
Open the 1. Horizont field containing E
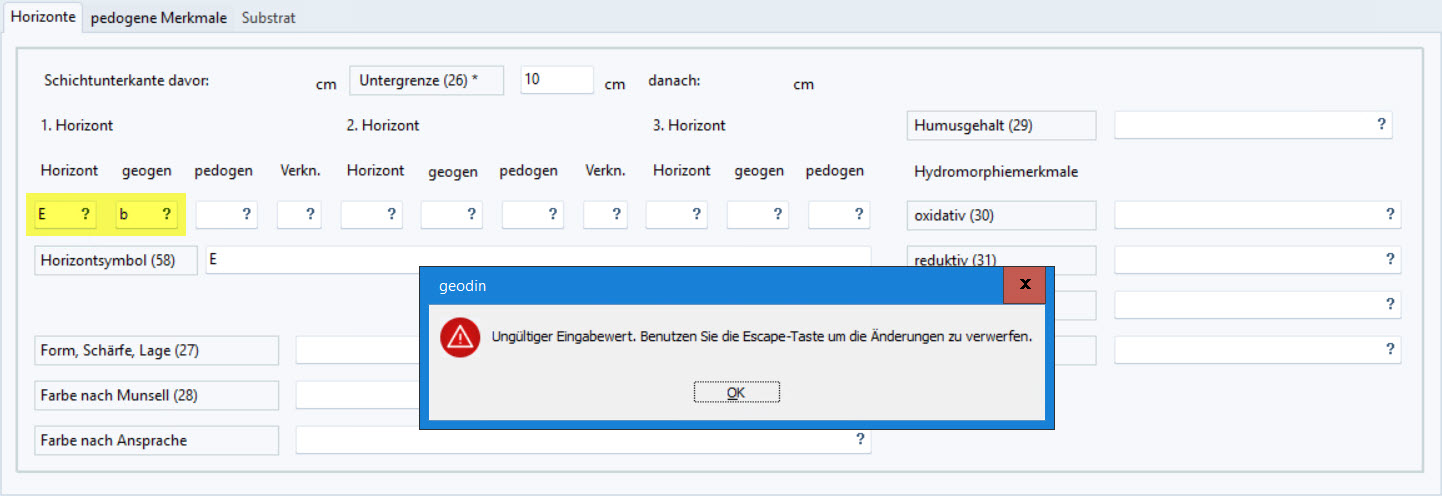click(x=65, y=214)
